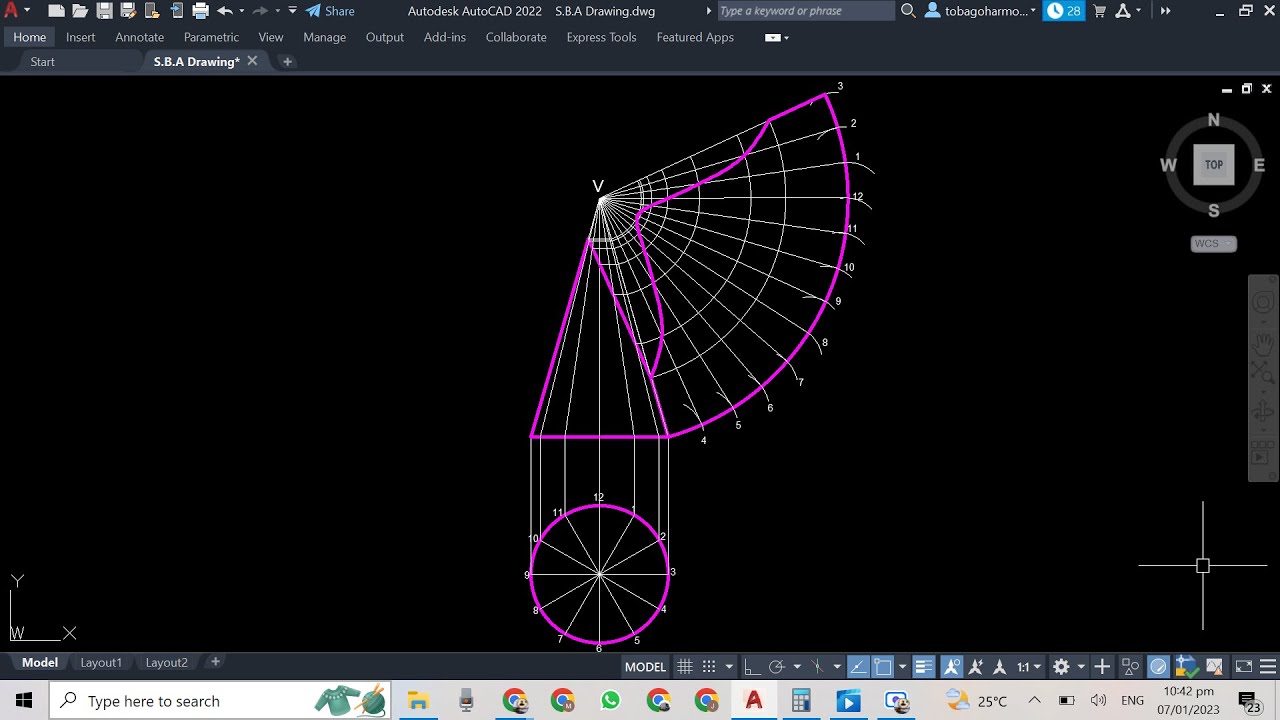
Task: Open the status bar Customization menu icon
Action: pos(1268,667)
